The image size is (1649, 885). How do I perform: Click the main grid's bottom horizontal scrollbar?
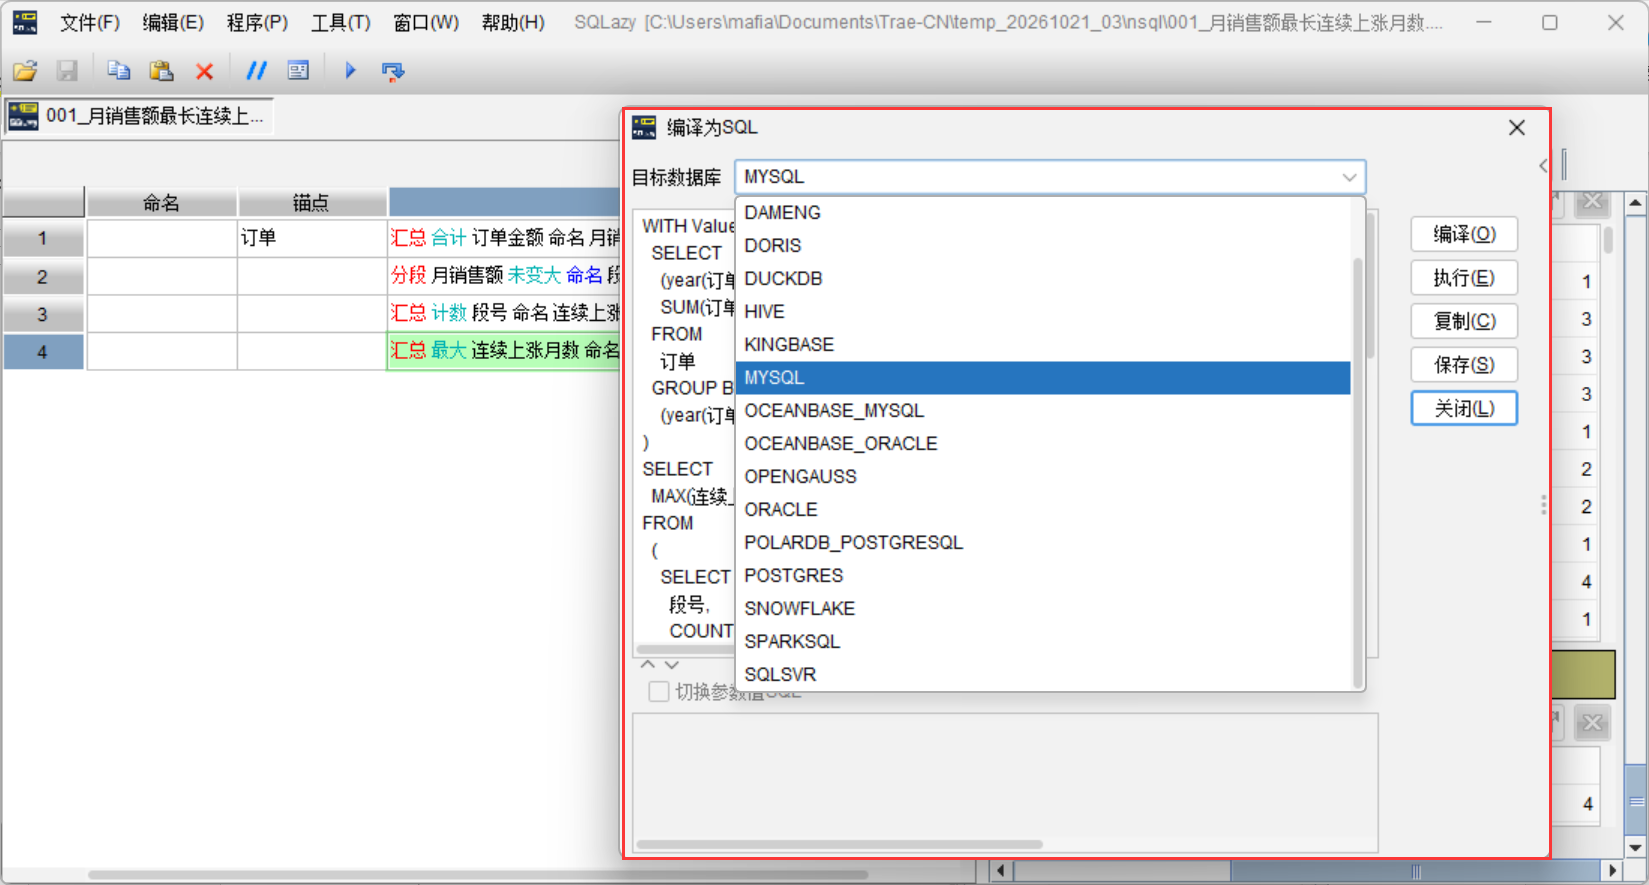[x=478, y=874]
